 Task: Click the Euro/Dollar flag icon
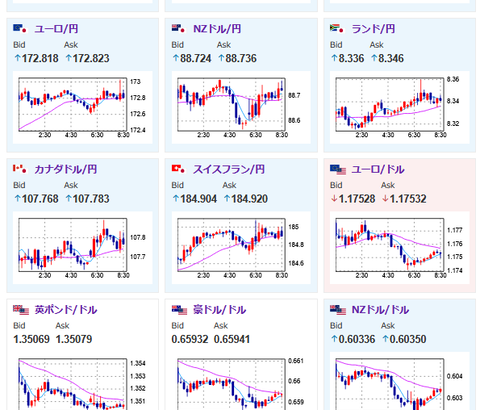(x=338, y=170)
